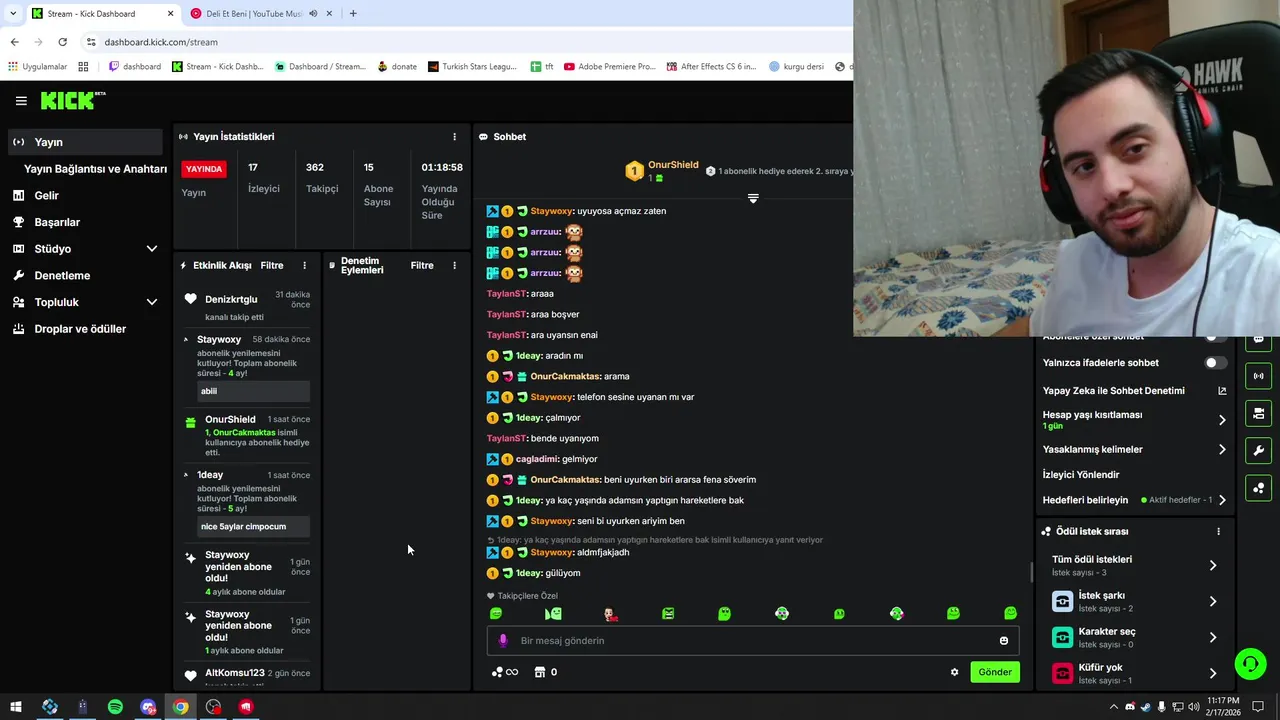Screen dimensions: 1280x720
Task: Open Ödül istek sırası three-dot options
Action: [x=1218, y=532]
